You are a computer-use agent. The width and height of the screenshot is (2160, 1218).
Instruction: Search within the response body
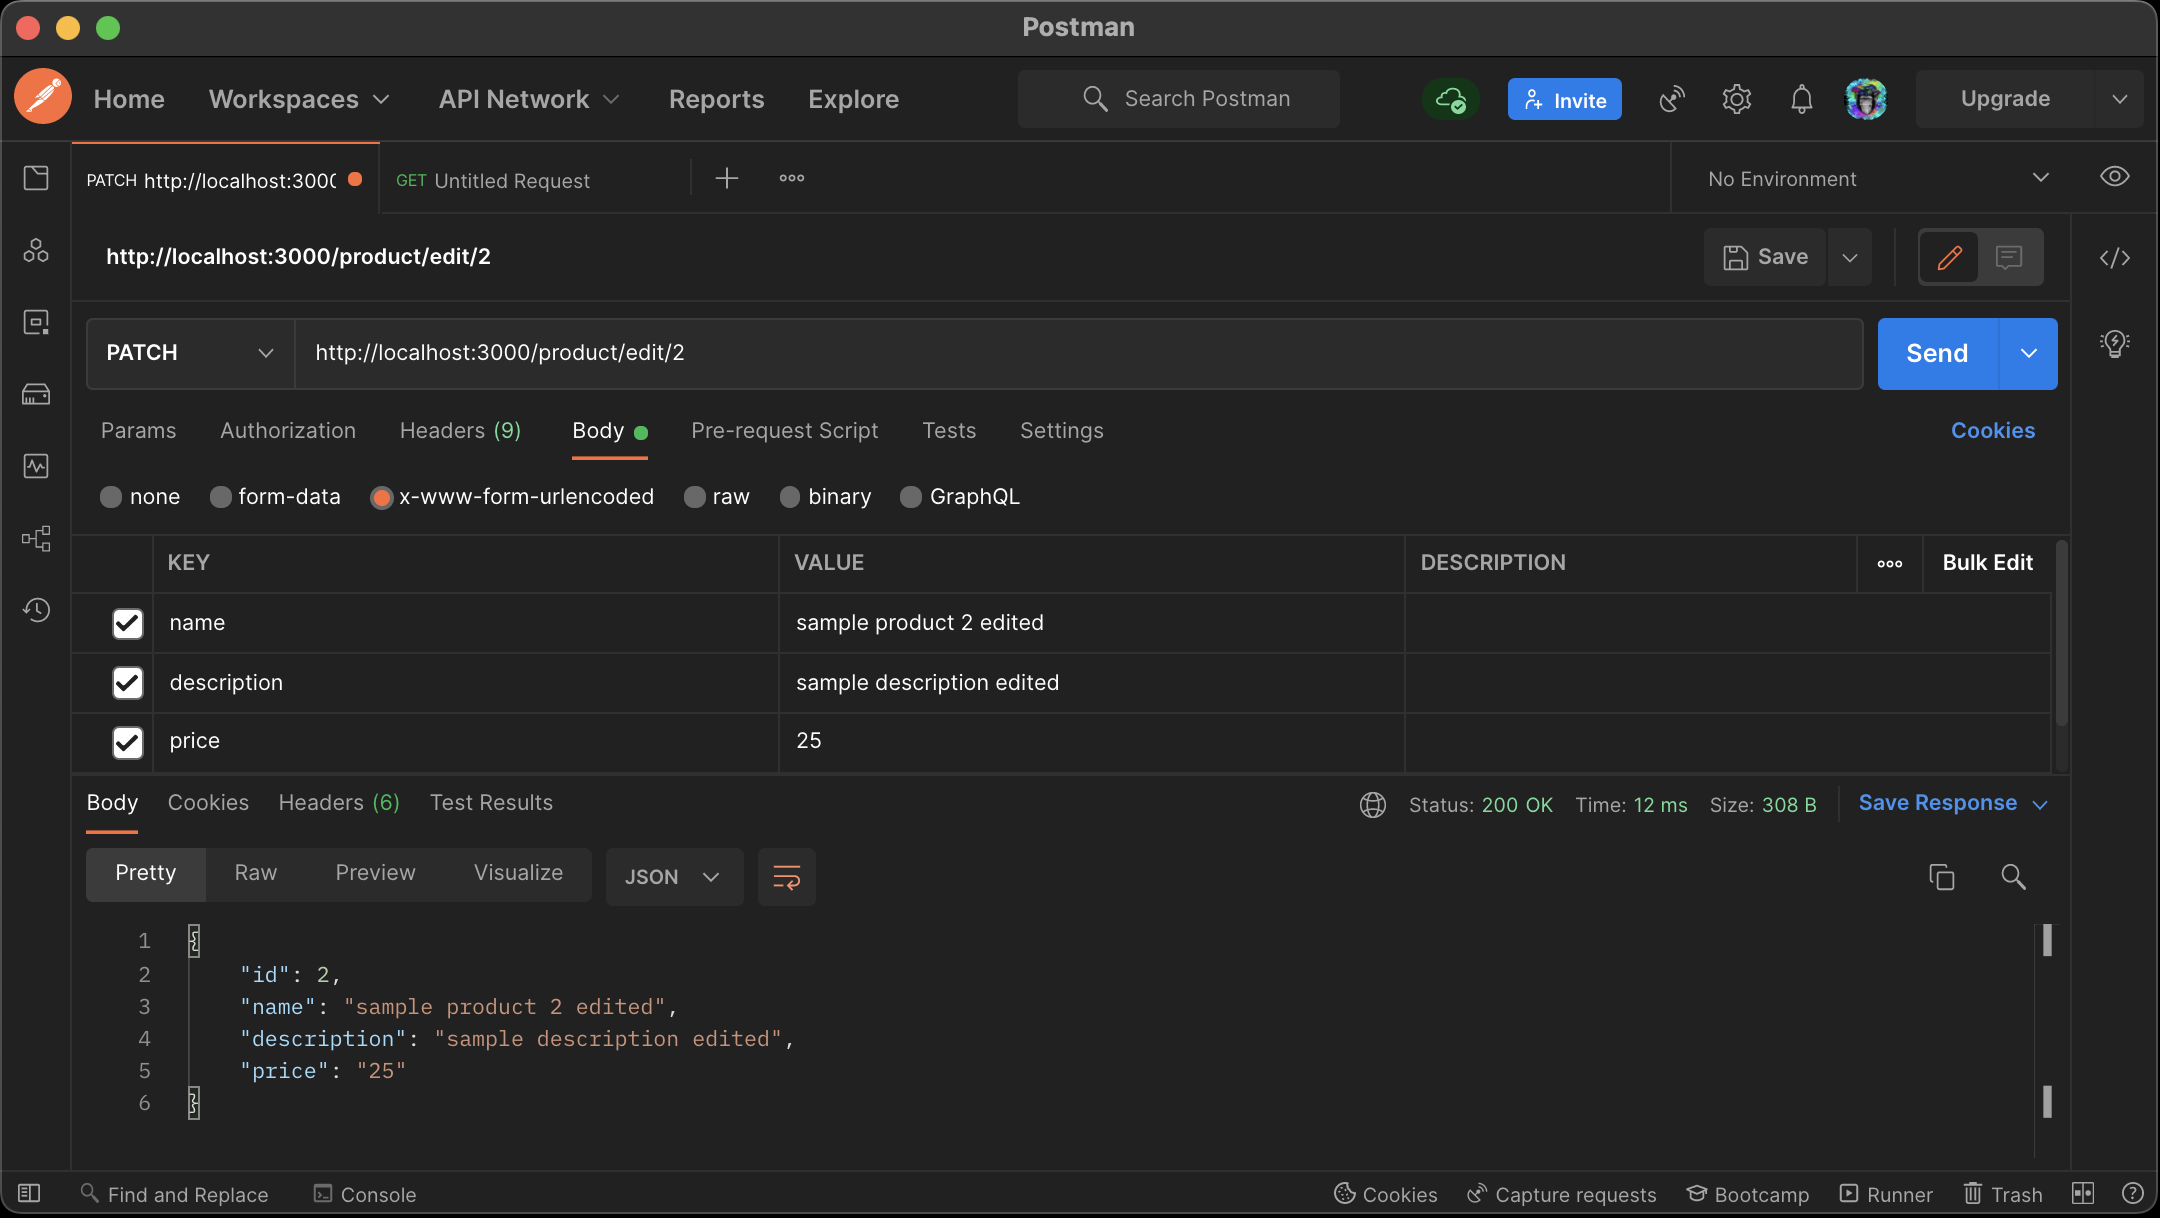pos(2013,877)
